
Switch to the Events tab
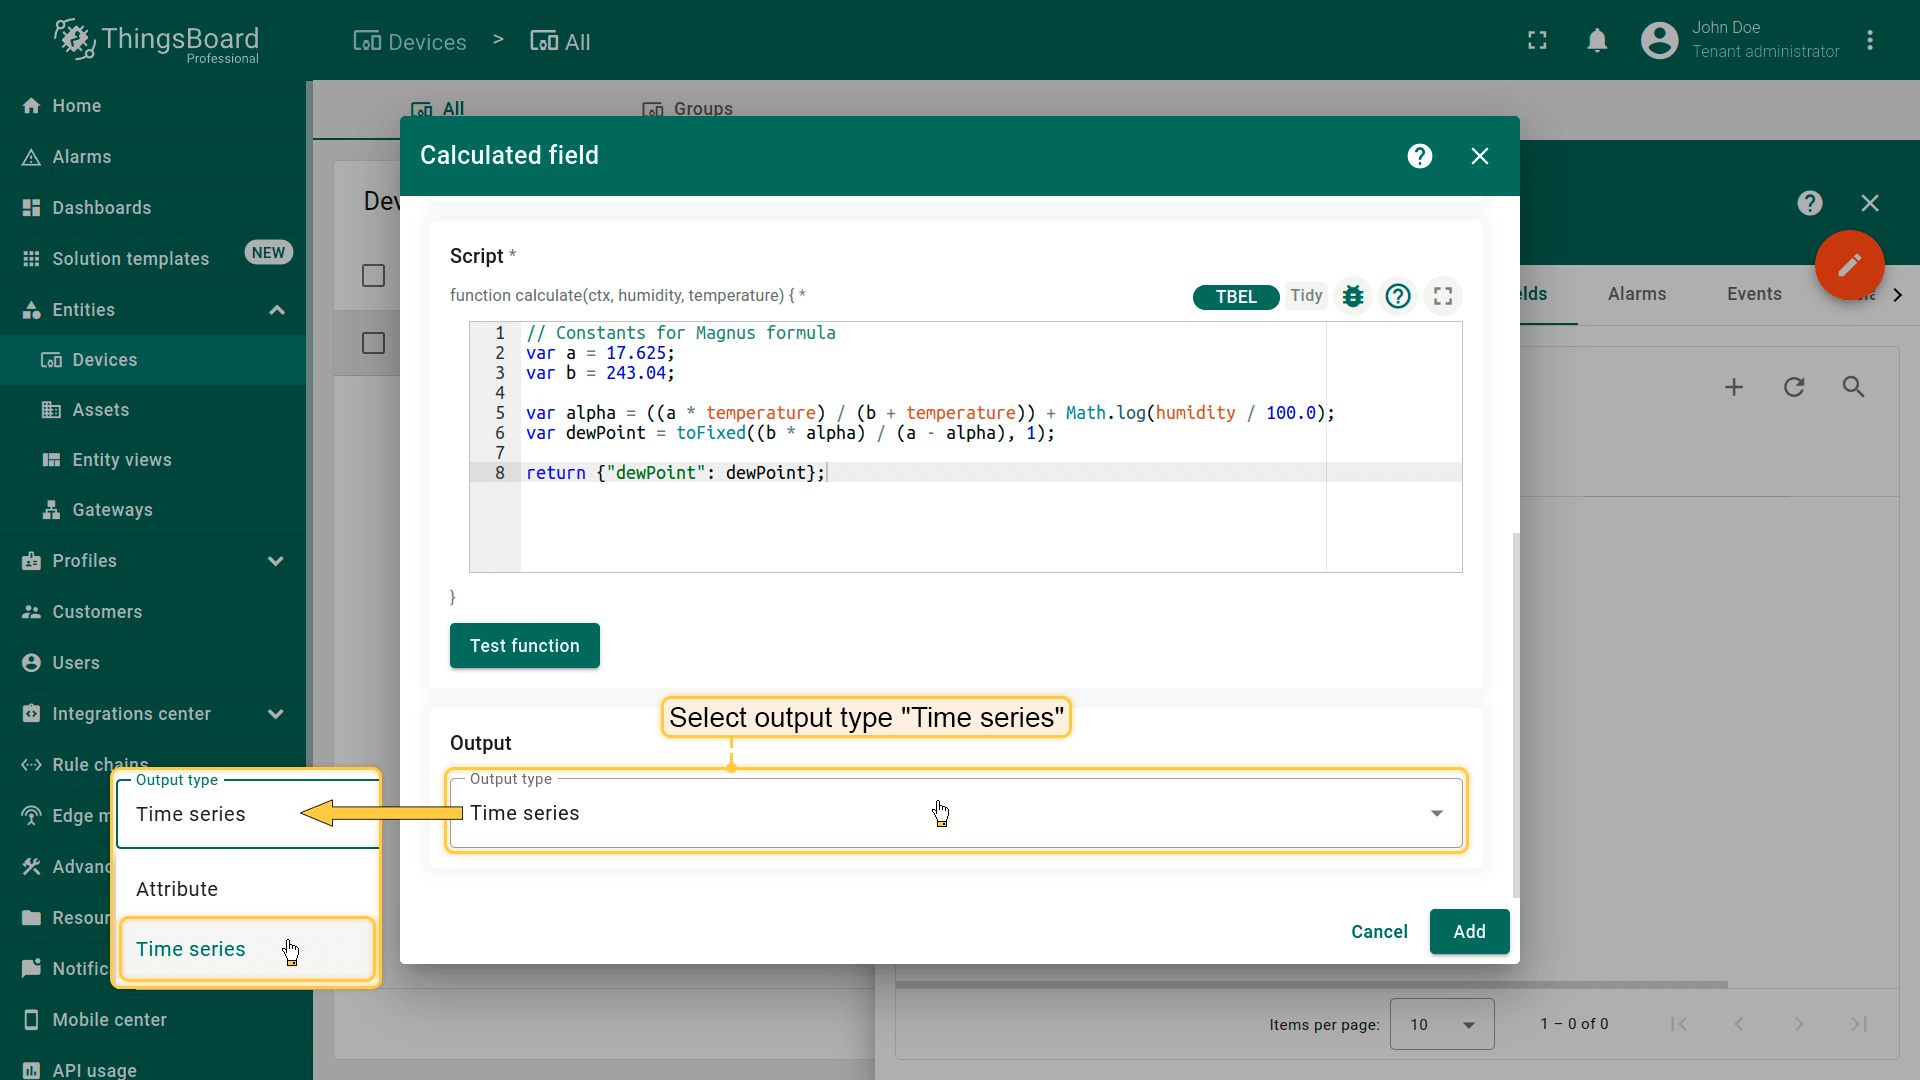[1753, 294]
